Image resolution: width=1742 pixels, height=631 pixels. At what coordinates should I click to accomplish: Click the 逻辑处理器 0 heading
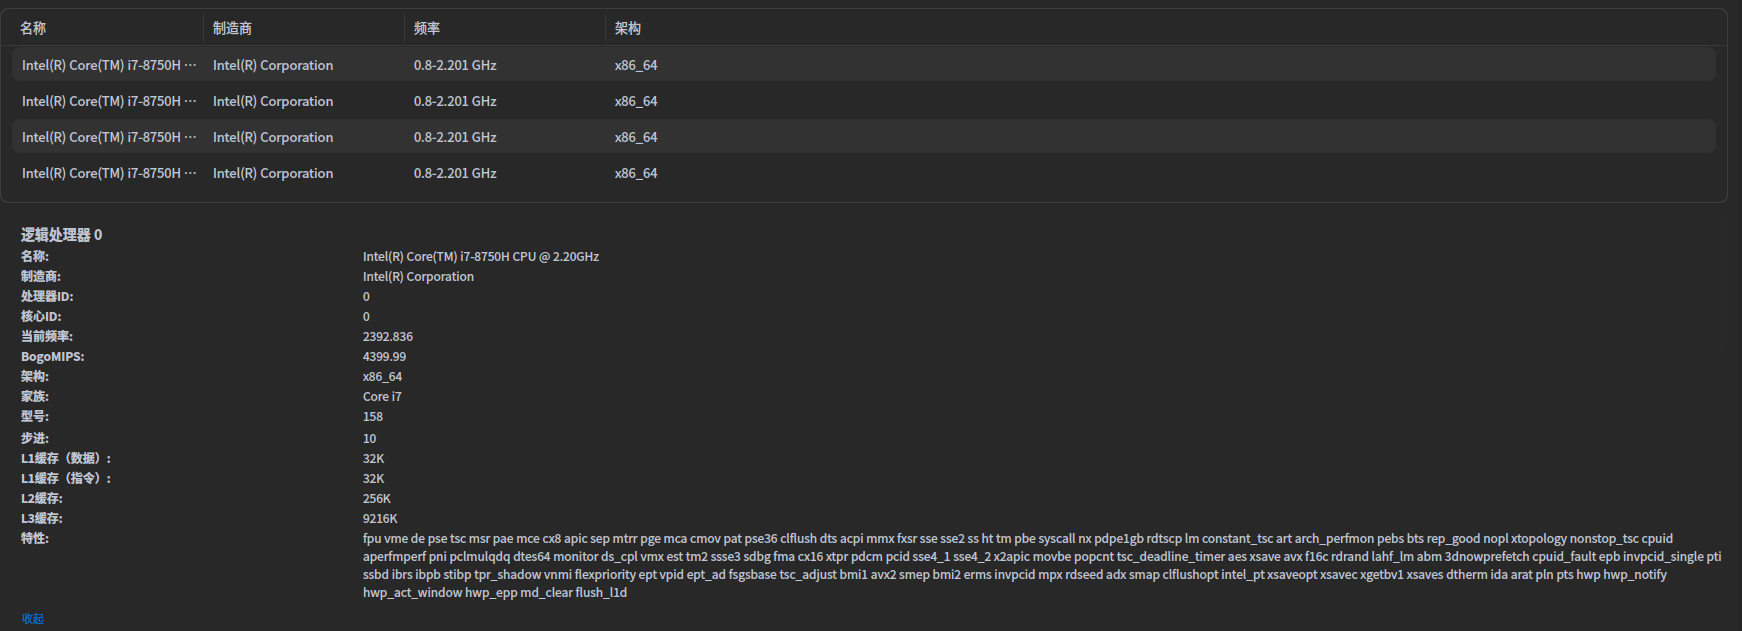click(62, 235)
